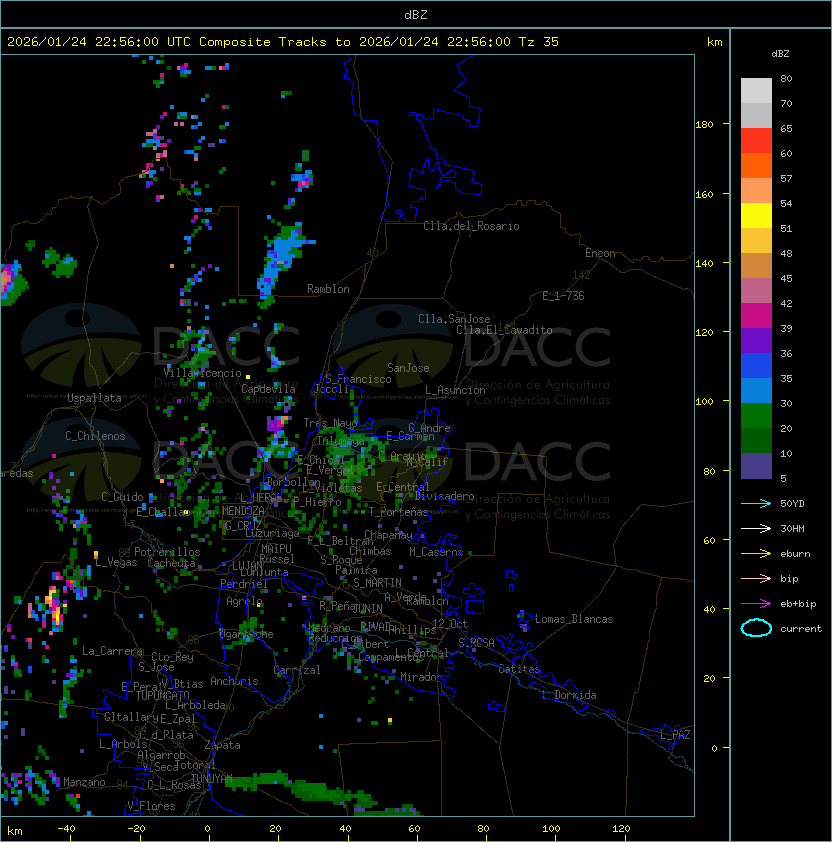Click the 'Clla.del_Rosario' place label
The width and height of the screenshot is (832, 842).
point(471,226)
